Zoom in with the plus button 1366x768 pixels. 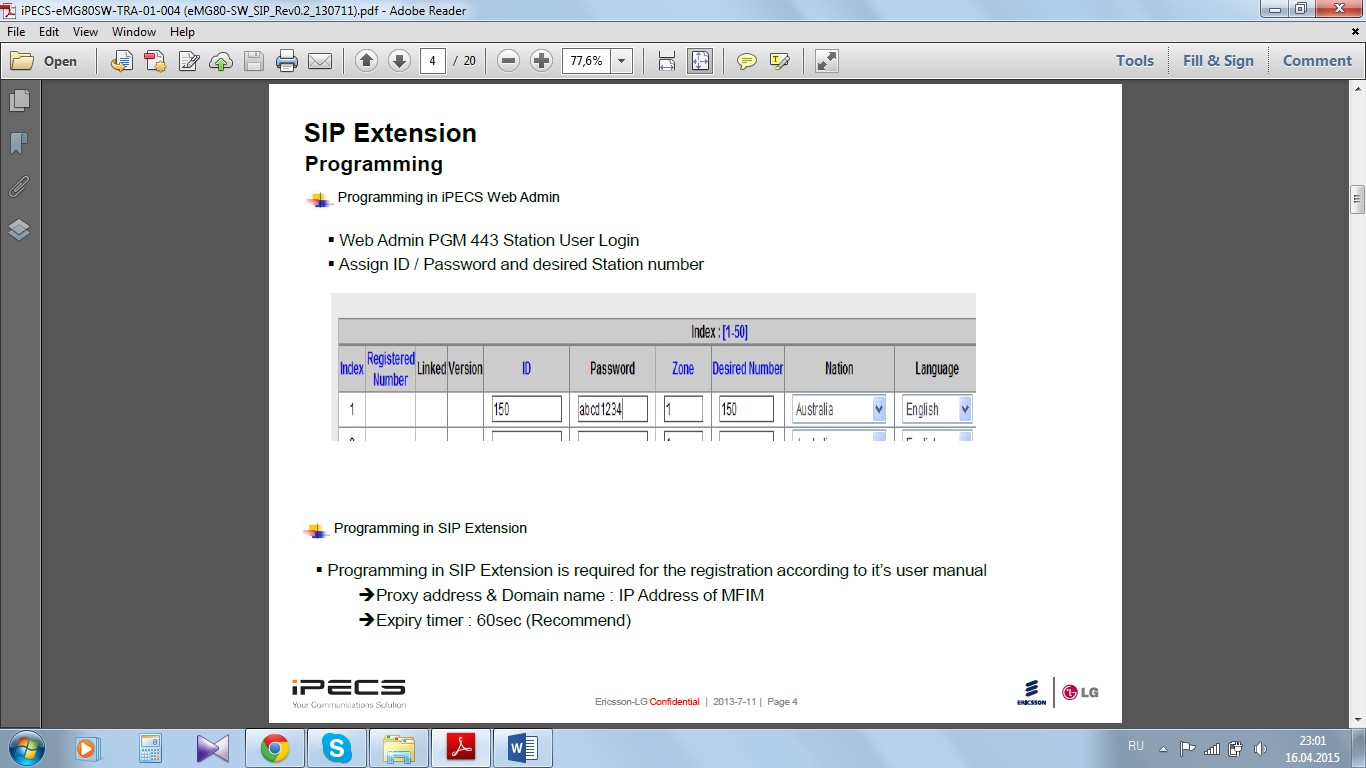coord(541,61)
